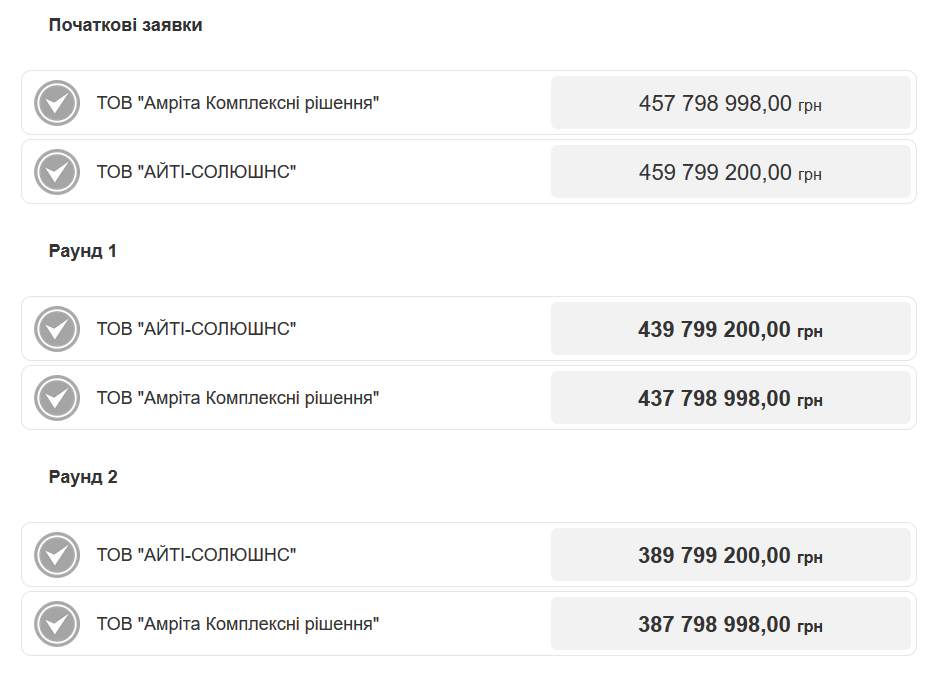Screen dimensions: 934x676
Task: Click the Раунд 2 section heading
Action: point(83,477)
